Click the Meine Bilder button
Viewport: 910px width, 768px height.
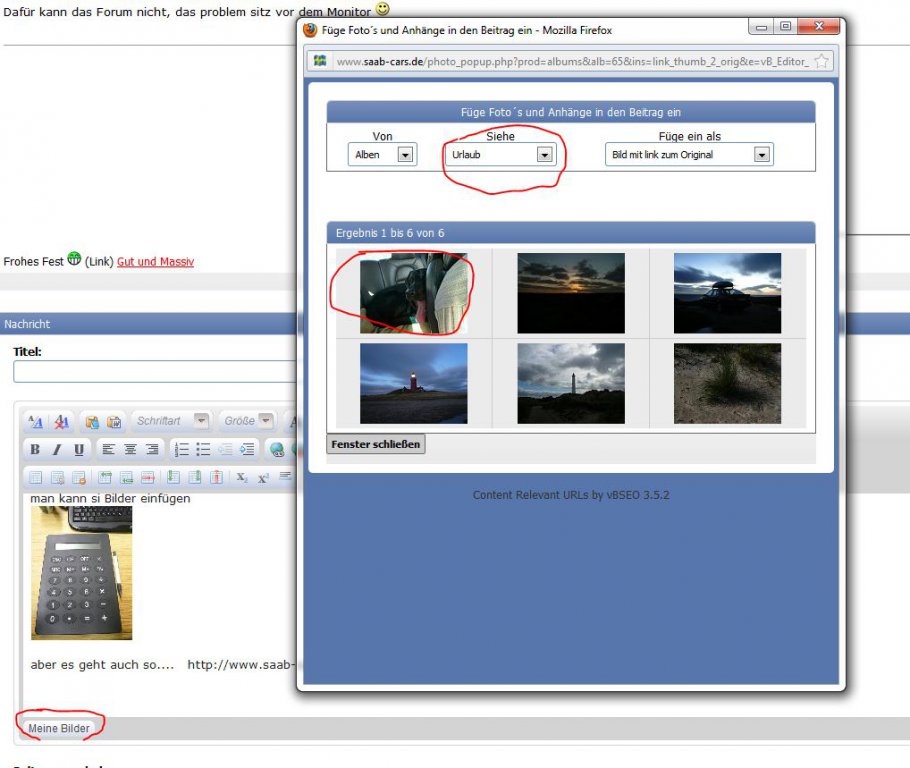click(59, 728)
